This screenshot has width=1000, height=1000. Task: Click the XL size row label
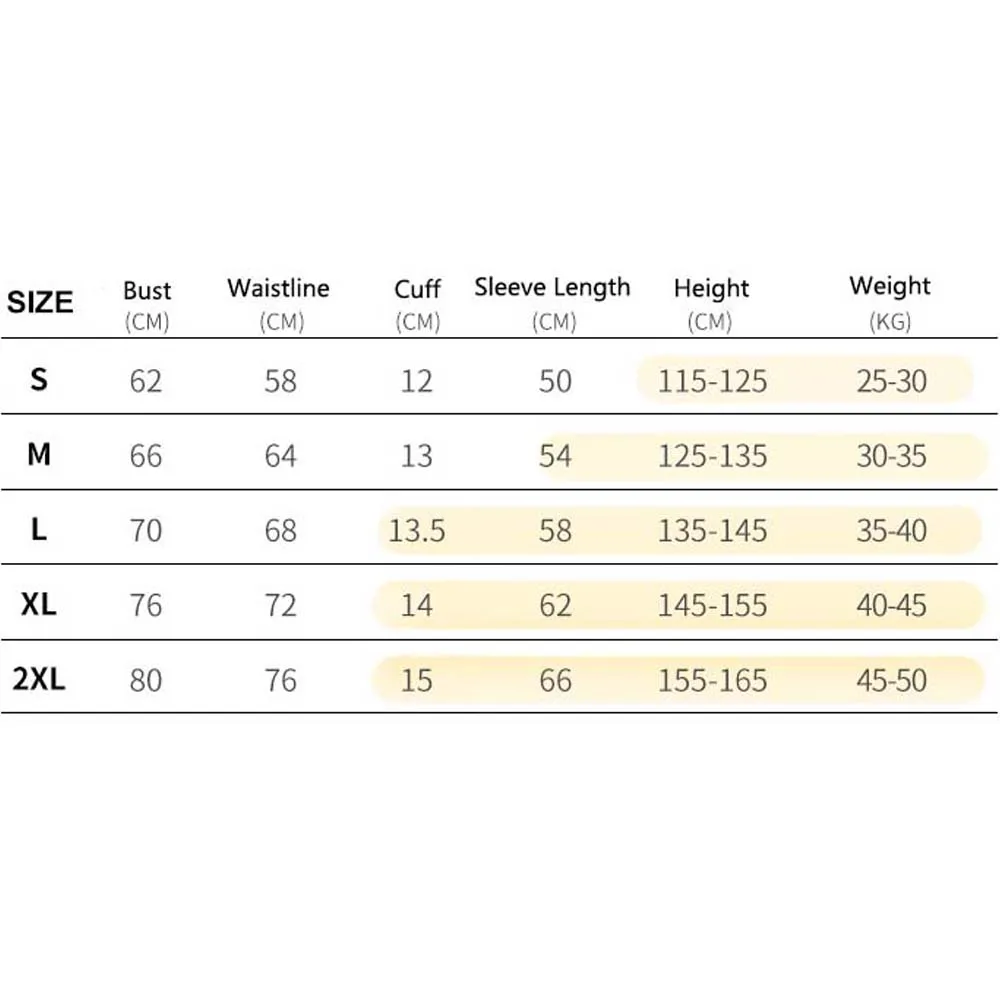tap(39, 604)
